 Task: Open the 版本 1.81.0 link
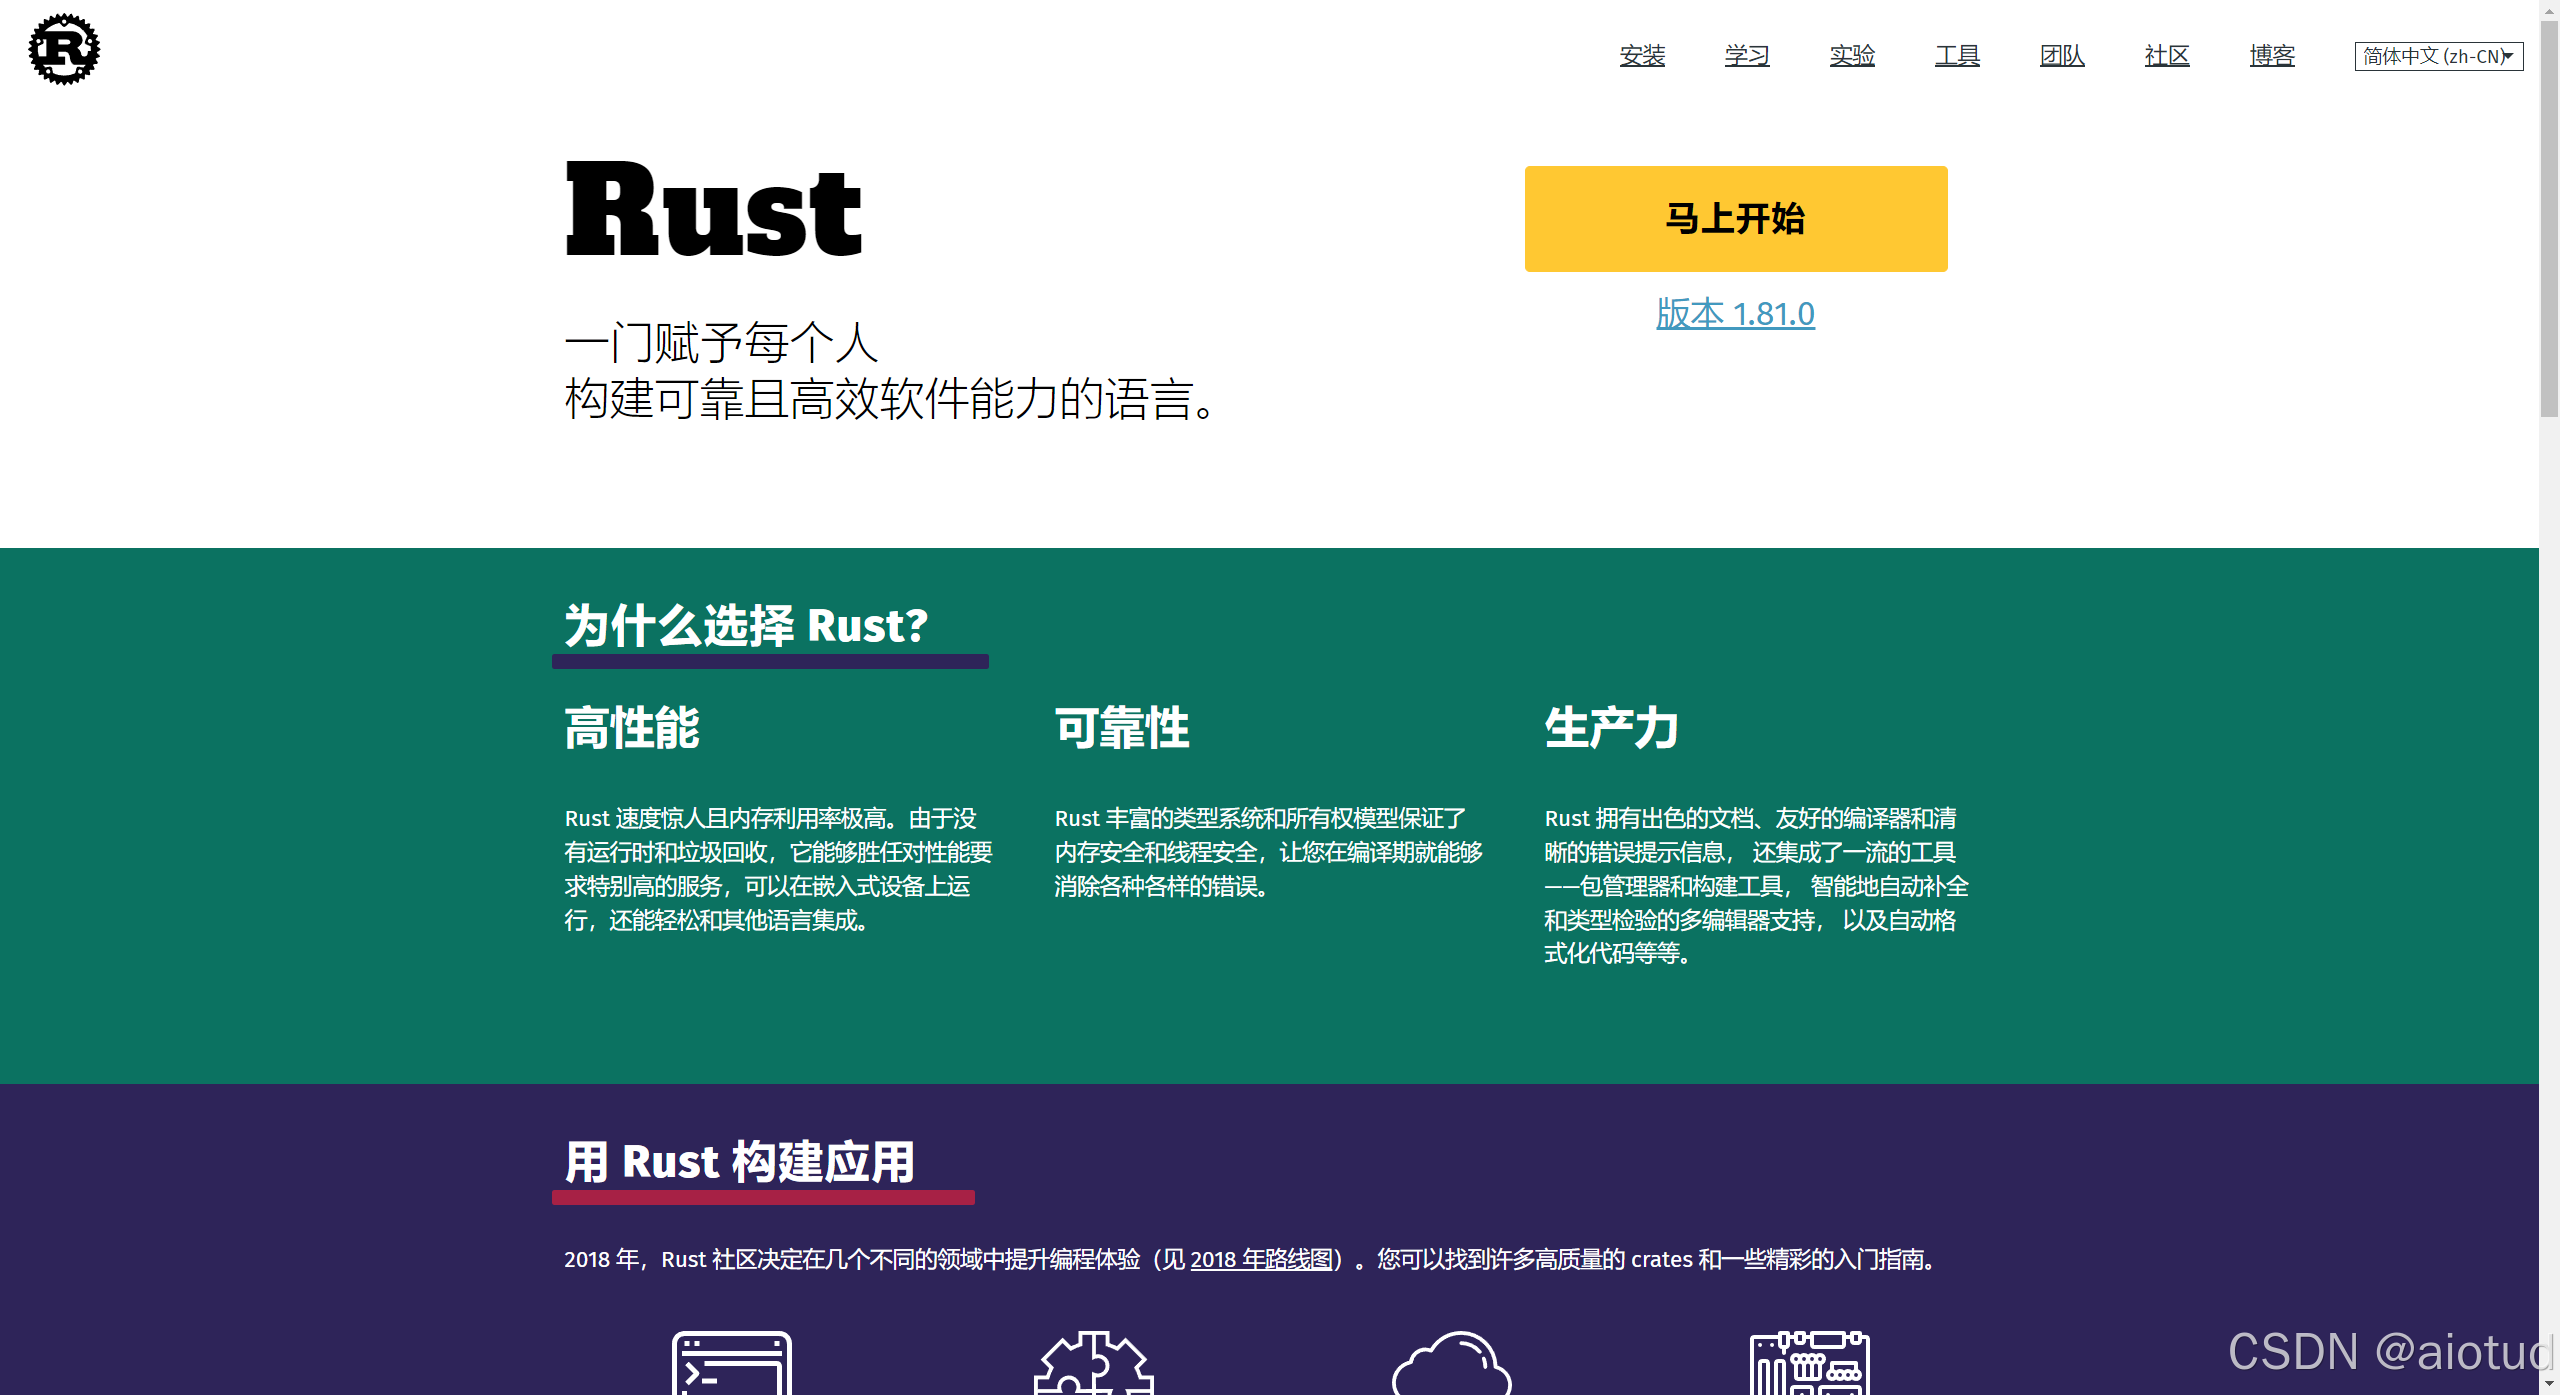point(1735,314)
